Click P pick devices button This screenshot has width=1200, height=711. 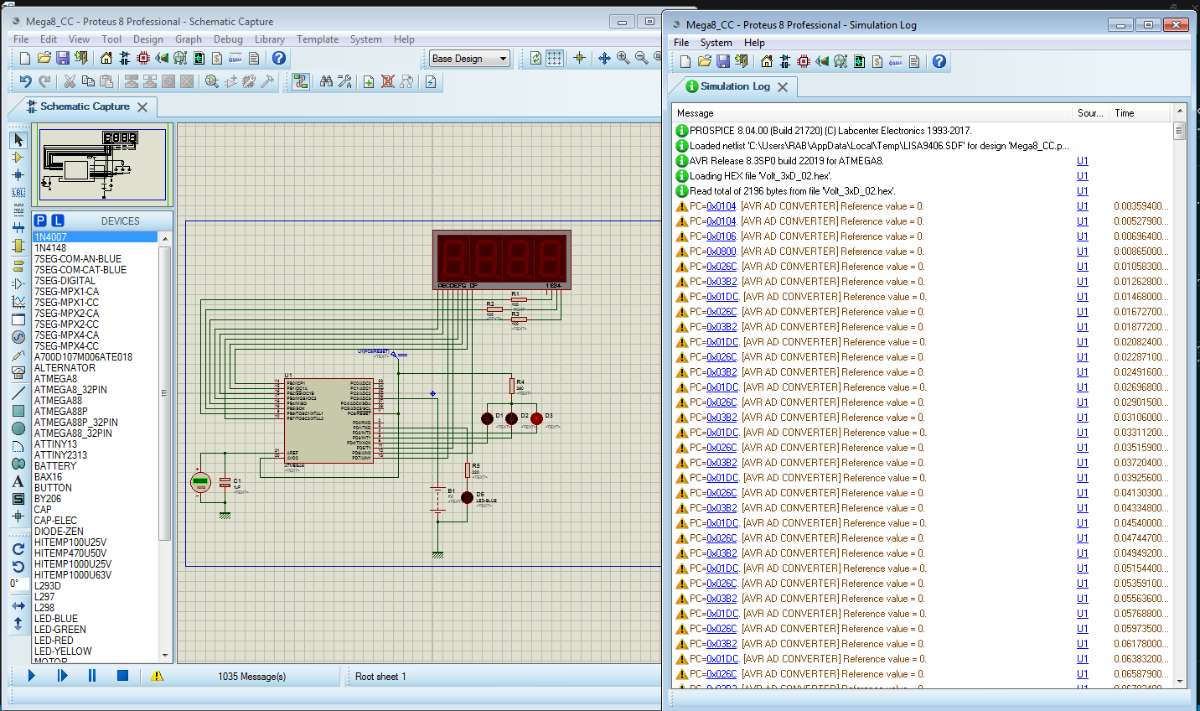41,220
